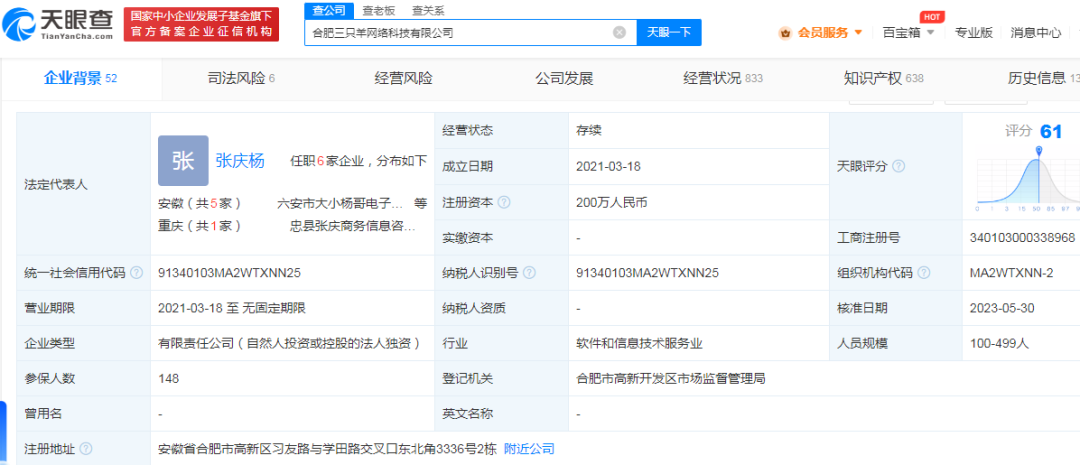Click help icon next to 注册地址
The width and height of the screenshot is (1080, 465).
(x=86, y=449)
